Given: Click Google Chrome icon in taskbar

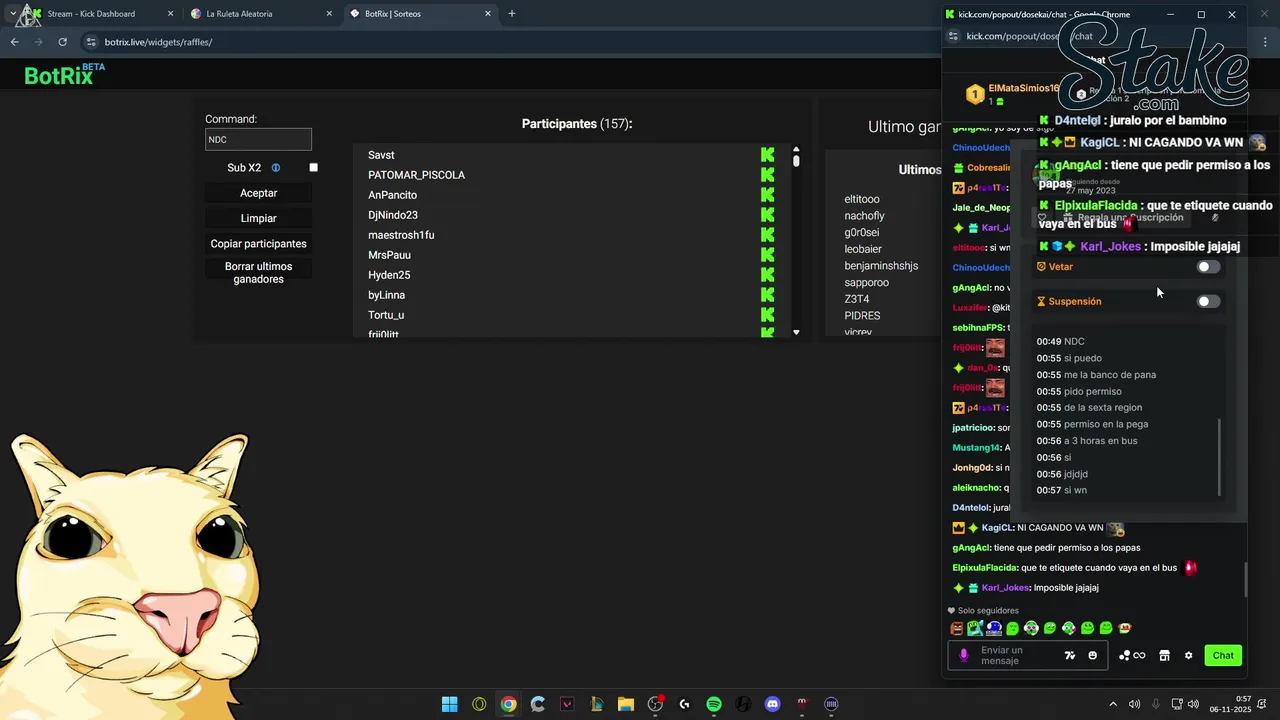Looking at the screenshot, I should pos(509,704).
